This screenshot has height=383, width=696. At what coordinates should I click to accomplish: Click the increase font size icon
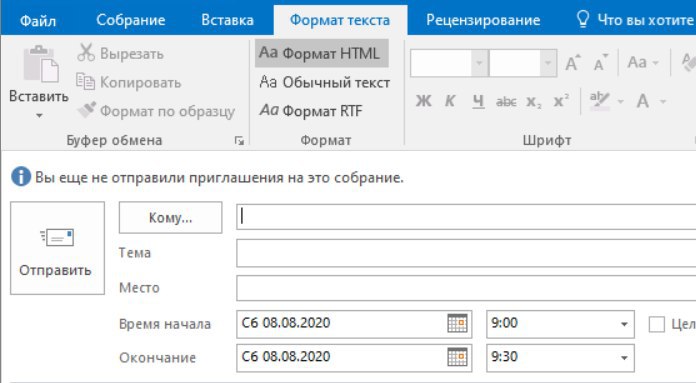(x=573, y=63)
